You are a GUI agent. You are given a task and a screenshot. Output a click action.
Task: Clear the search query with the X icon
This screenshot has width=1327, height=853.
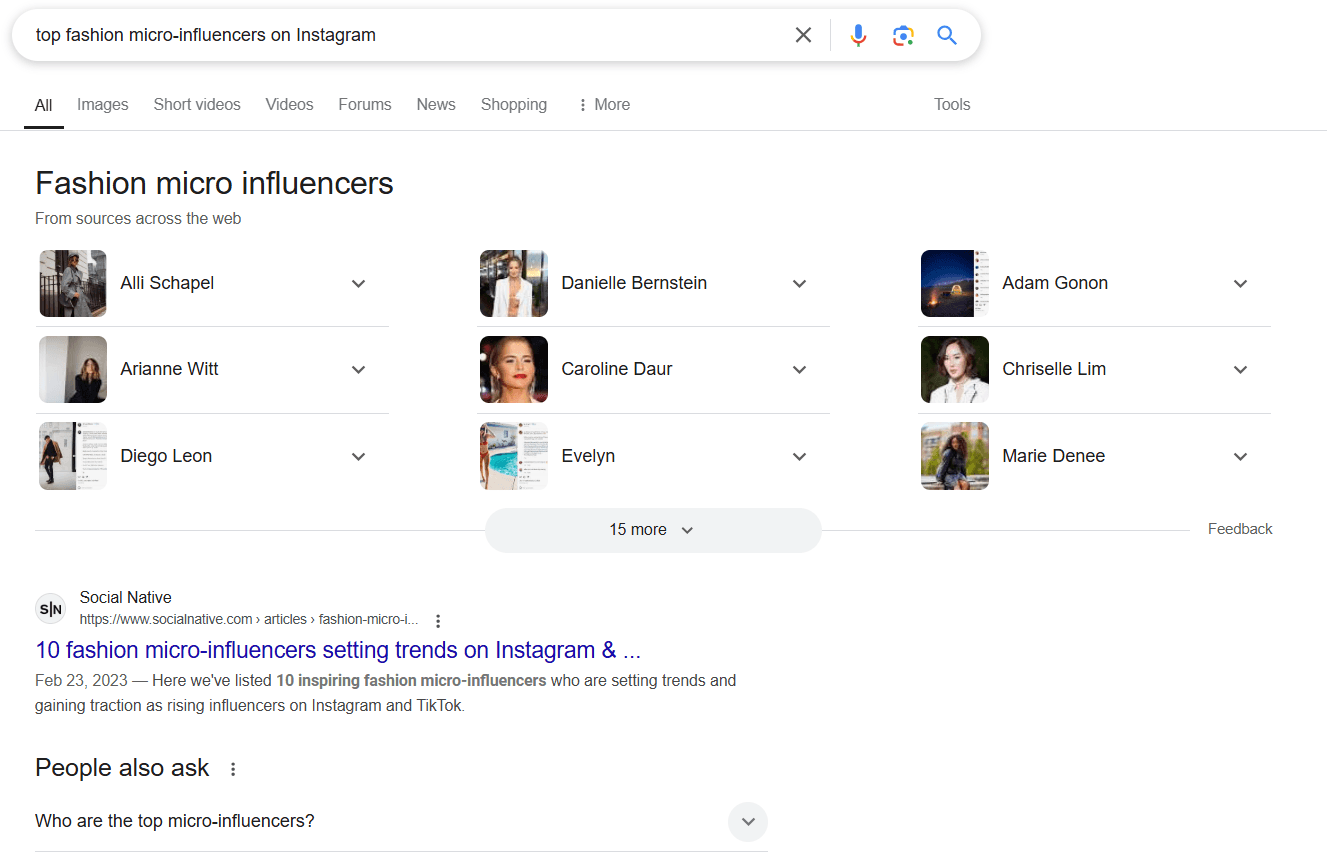(803, 35)
